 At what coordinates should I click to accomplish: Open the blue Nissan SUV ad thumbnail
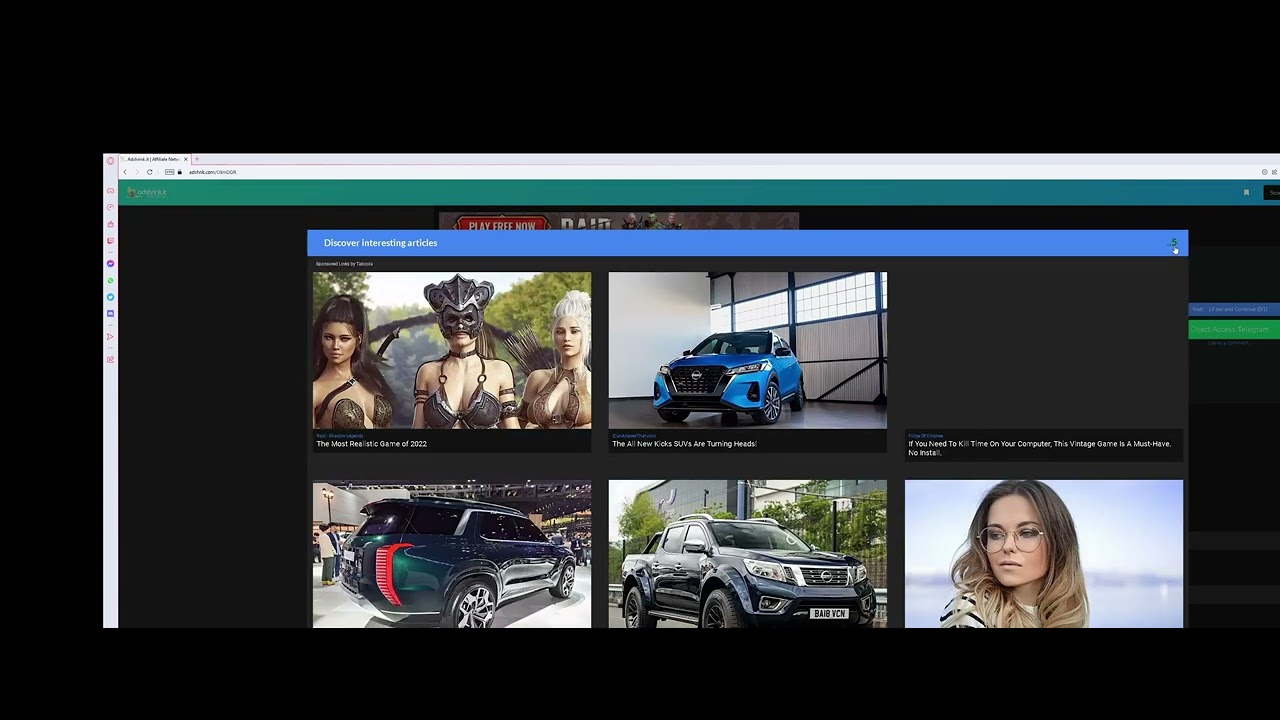point(748,350)
